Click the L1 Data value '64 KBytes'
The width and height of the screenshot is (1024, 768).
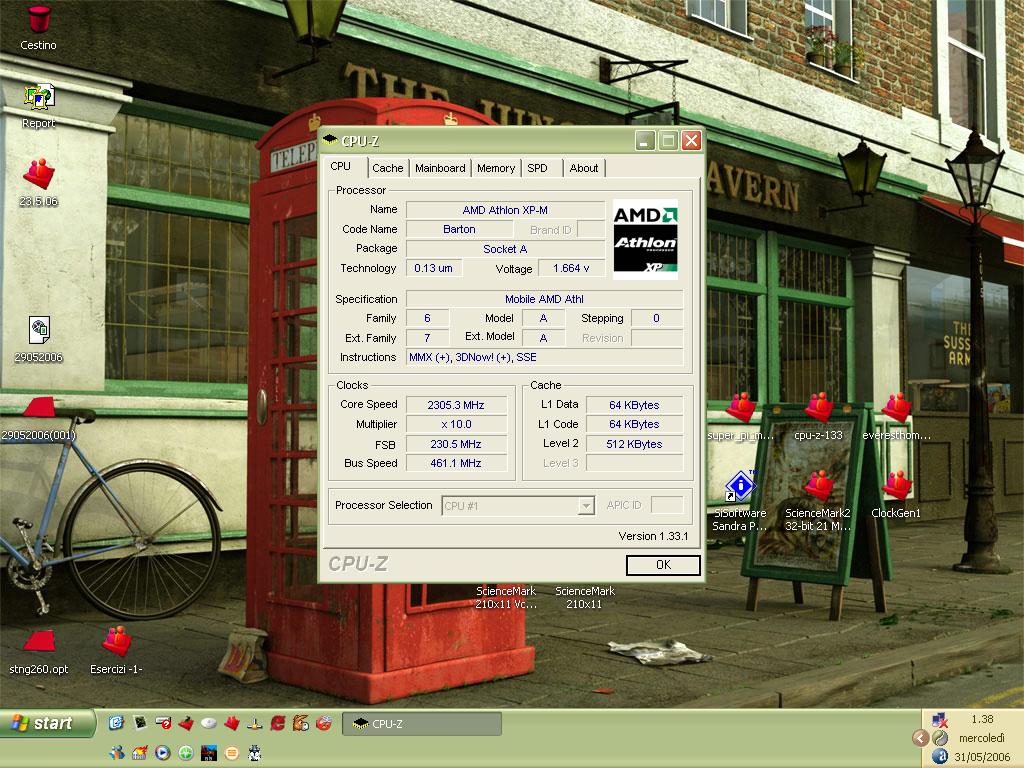tap(634, 405)
